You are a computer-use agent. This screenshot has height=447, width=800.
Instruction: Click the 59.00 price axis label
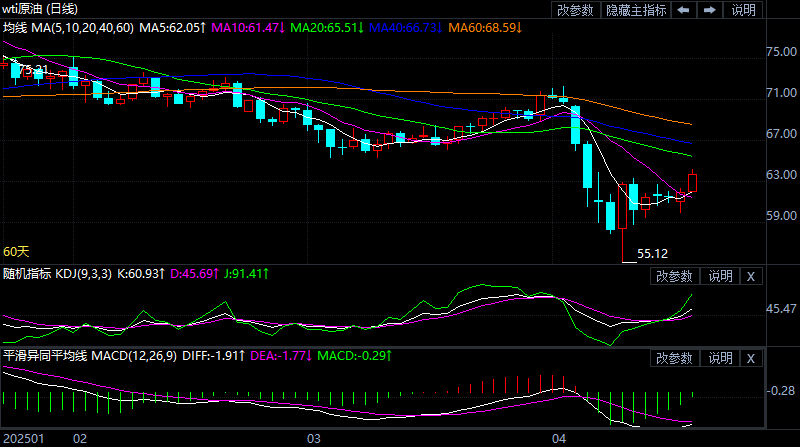(782, 216)
